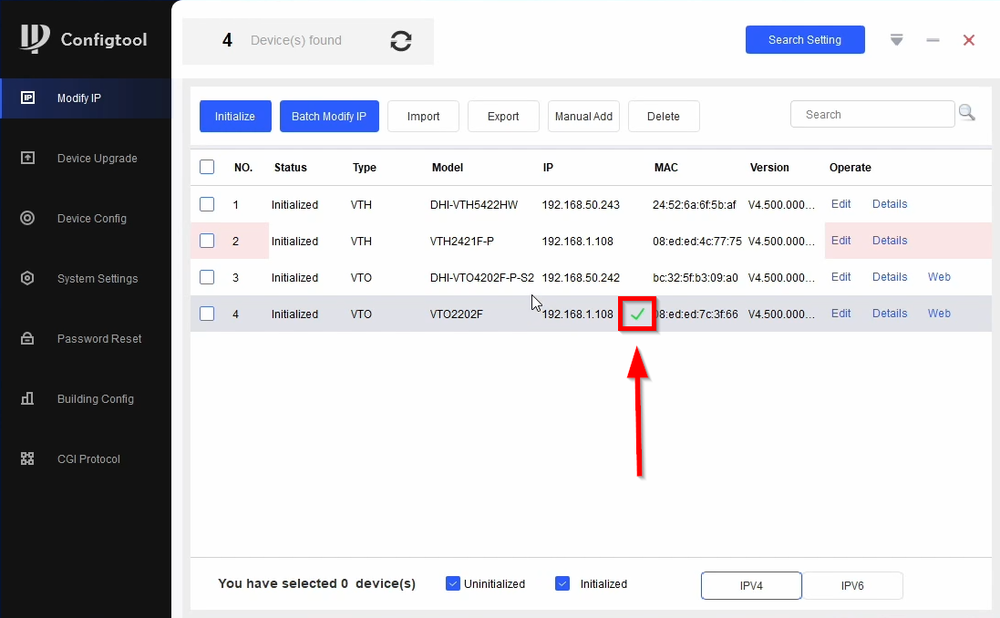Viewport: 1000px width, 618px height.
Task: Open the Building Config section
Action: [x=85, y=398]
